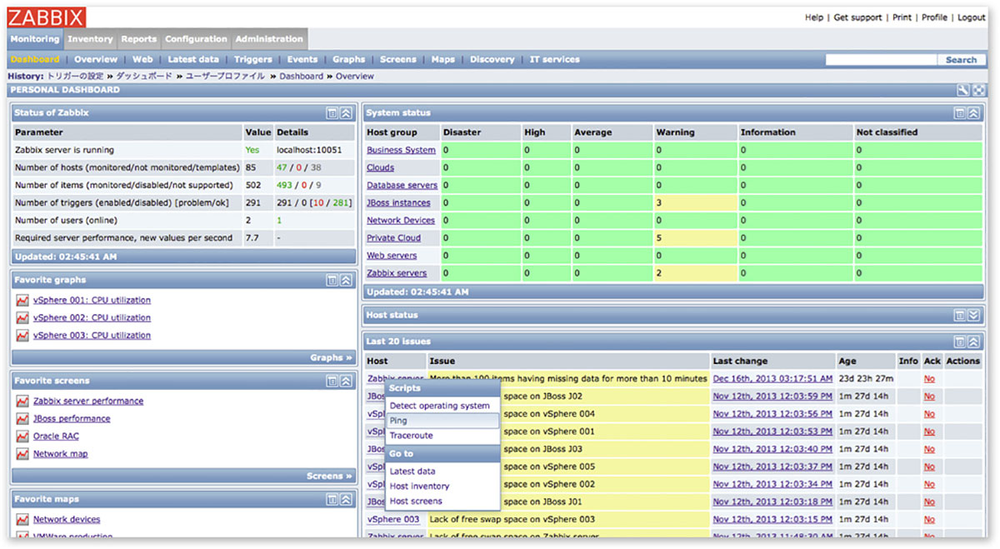Open vSphere 002: CPU utilization graph link

(x=92, y=318)
